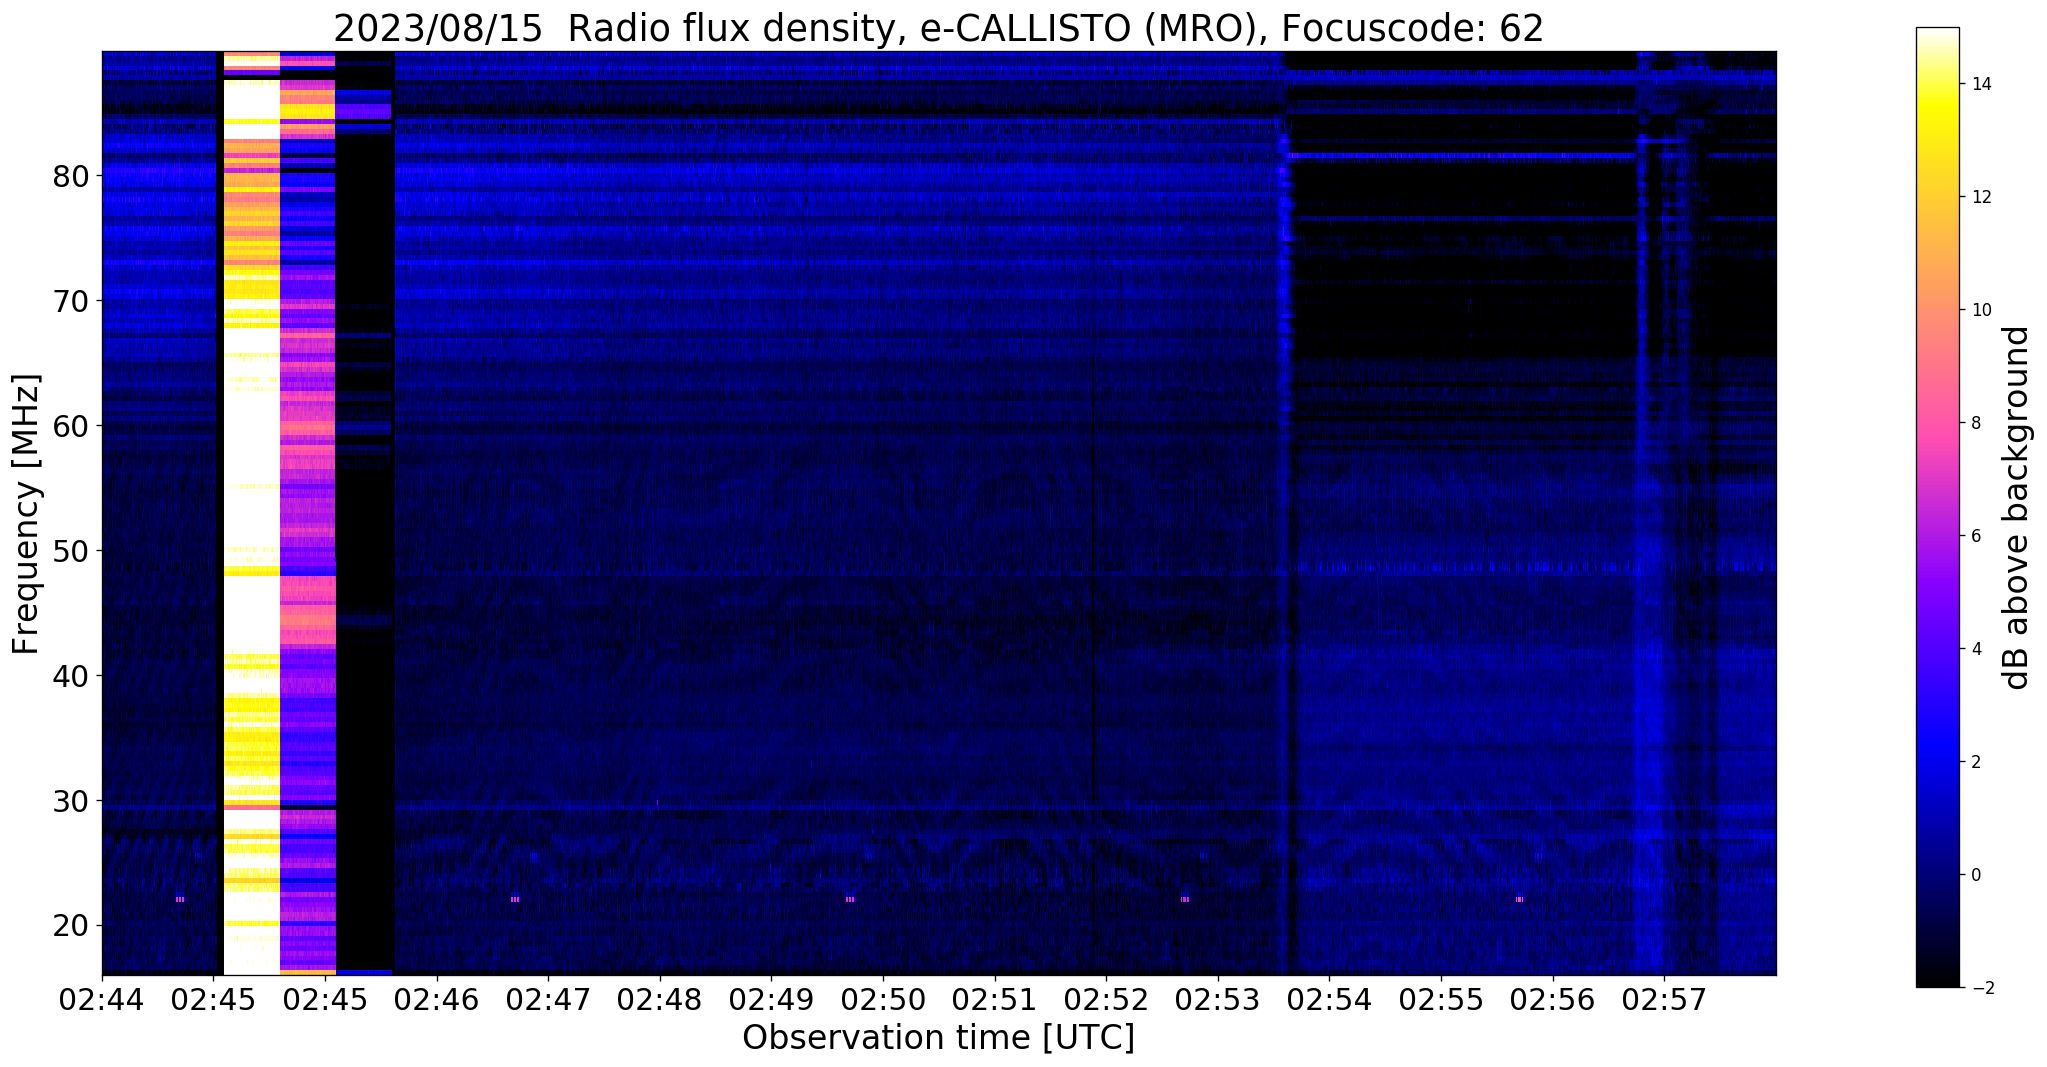Click the 40 MHz frequency tick label

pos(71,676)
